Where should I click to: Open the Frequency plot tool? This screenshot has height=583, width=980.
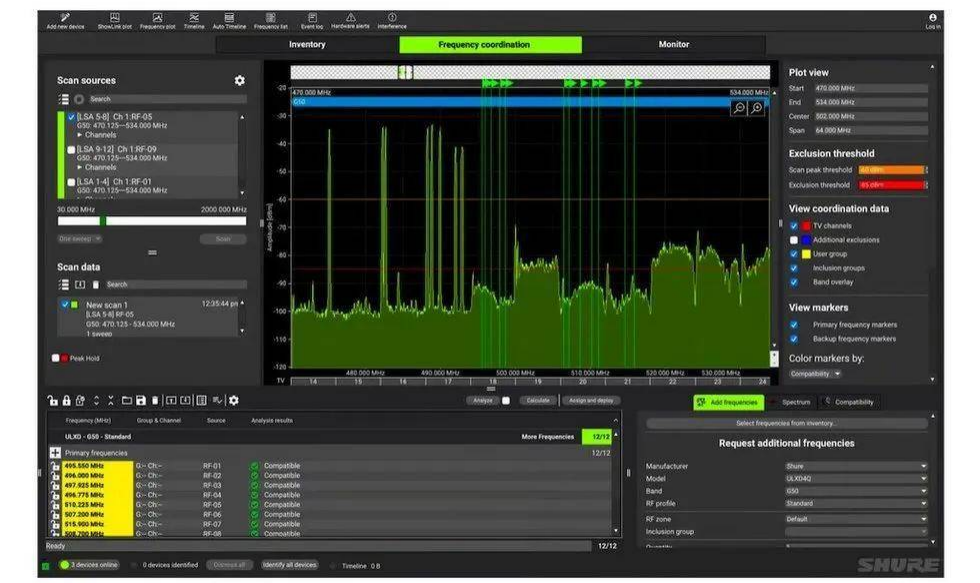tap(158, 21)
